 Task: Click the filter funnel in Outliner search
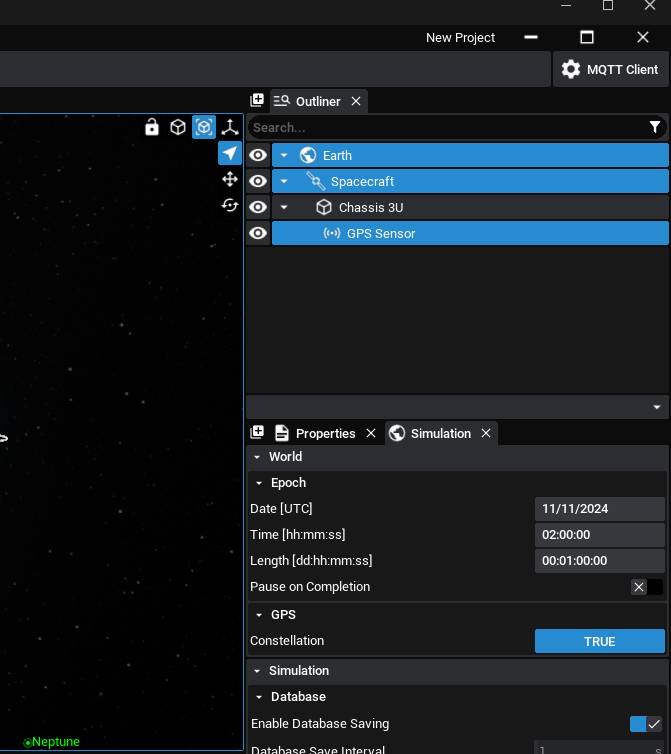[655, 127]
